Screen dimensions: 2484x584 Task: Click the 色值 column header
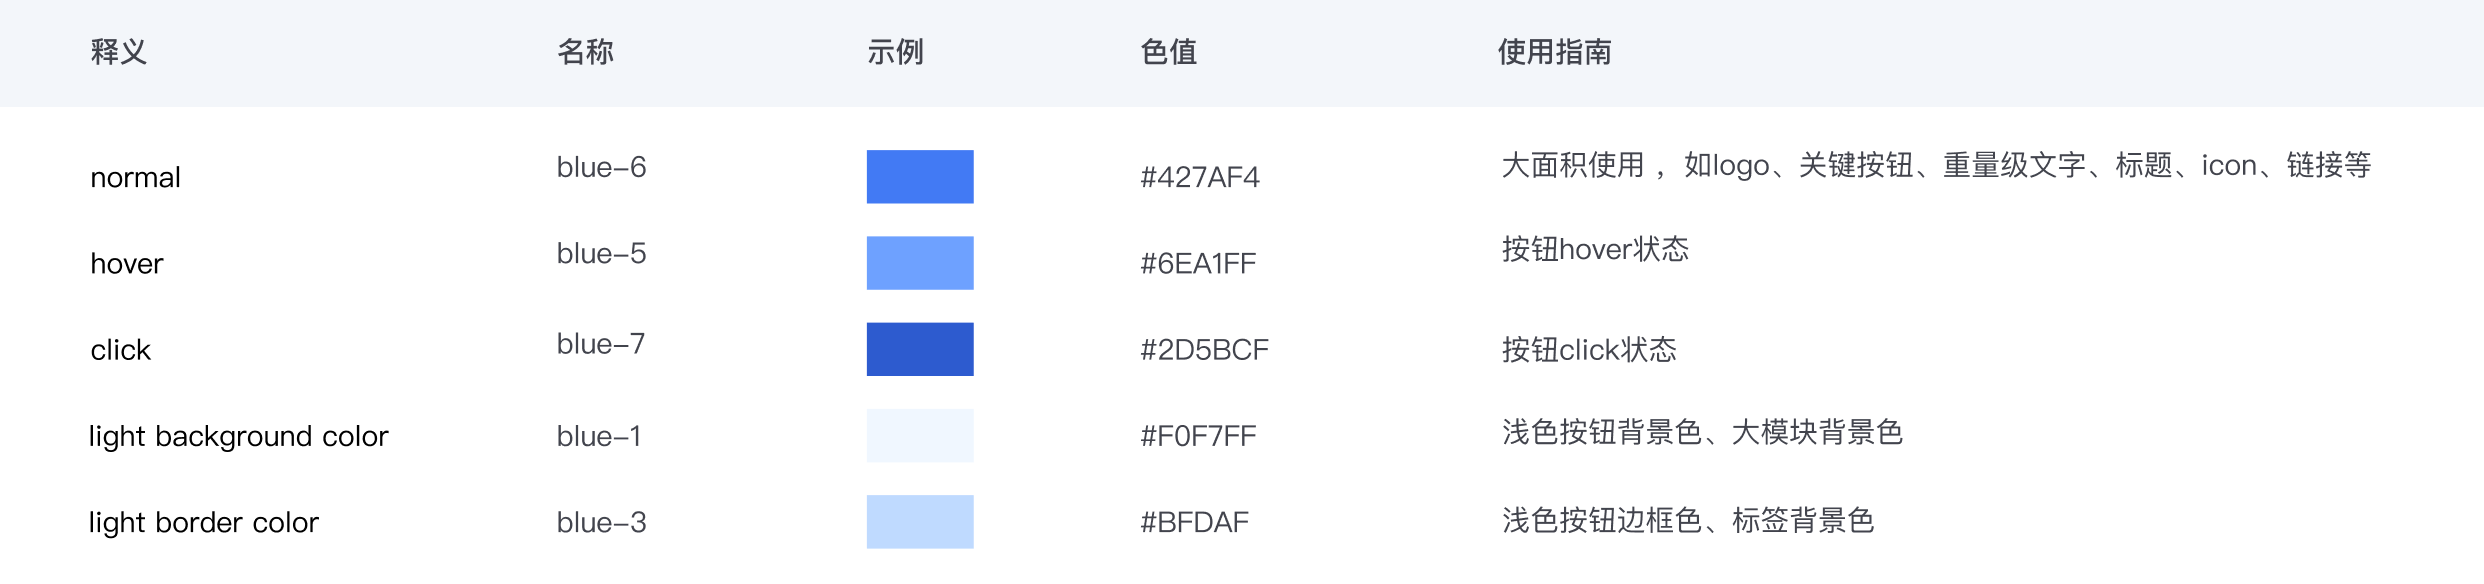(x=1168, y=52)
